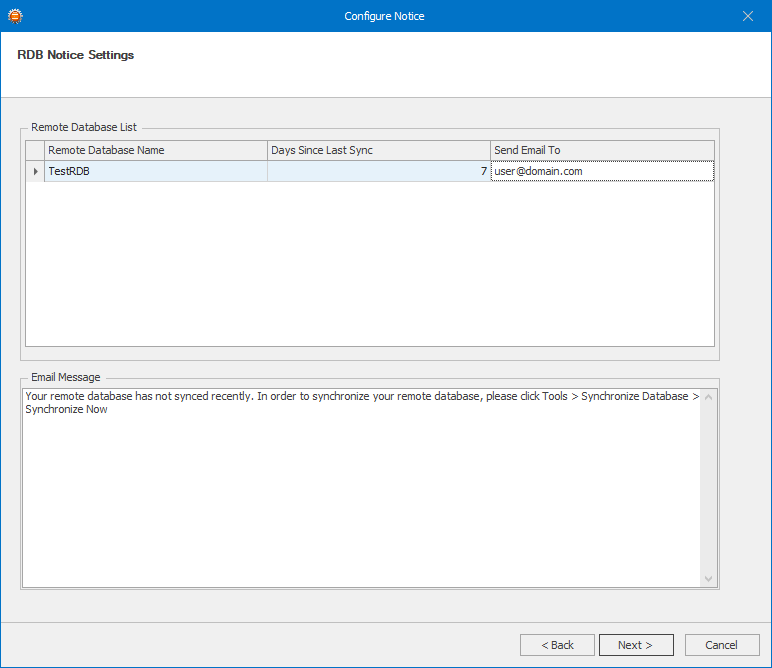Image resolution: width=772 pixels, height=668 pixels.
Task: Click the scroll up arrow in Email Message
Action: (708, 397)
